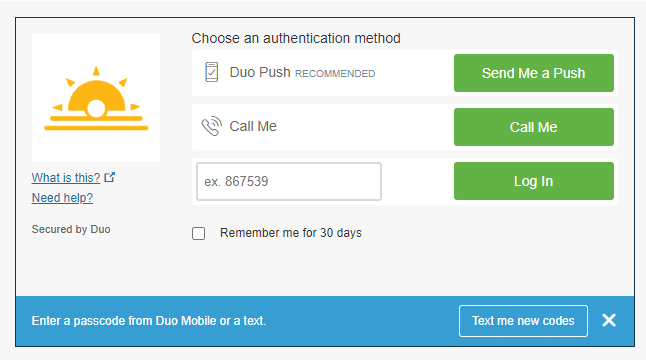Click the "RECOMMENDED" tag next to Duo Push
Screen dimensions: 646x360
point(335,74)
